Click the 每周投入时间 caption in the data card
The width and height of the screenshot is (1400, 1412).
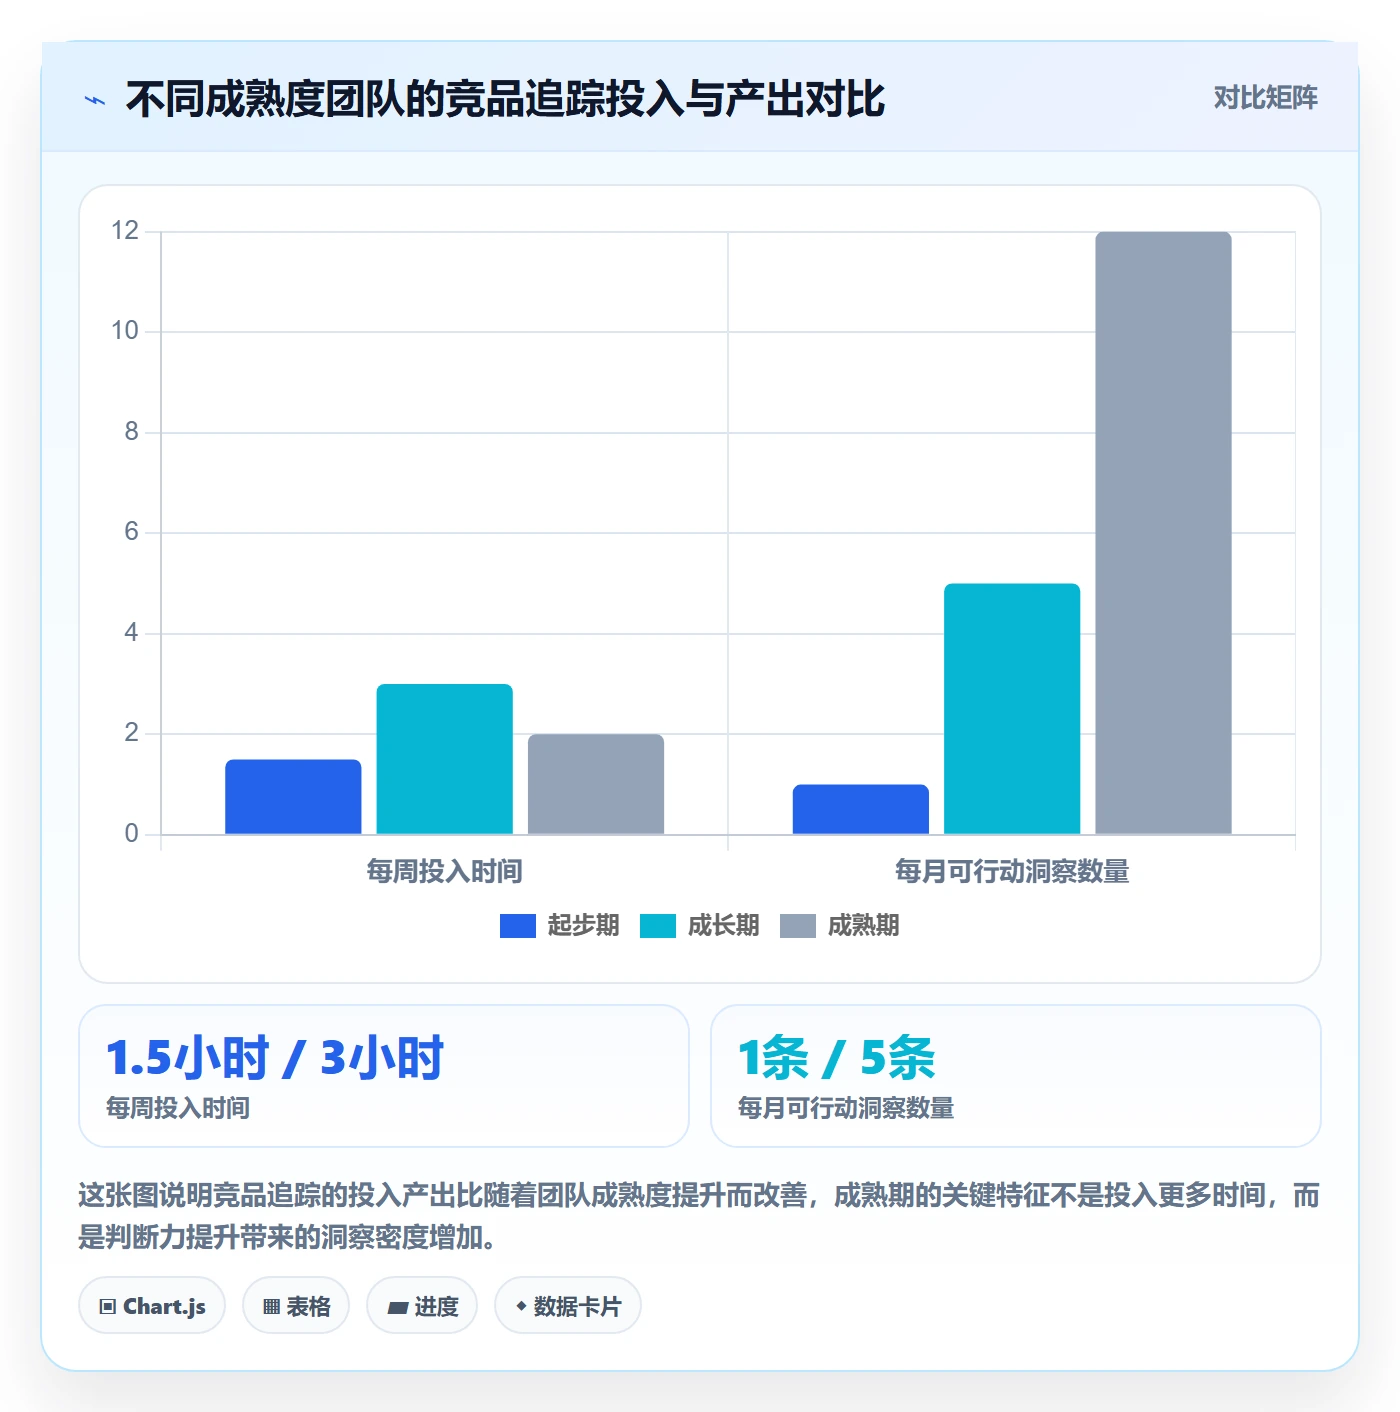(178, 1108)
